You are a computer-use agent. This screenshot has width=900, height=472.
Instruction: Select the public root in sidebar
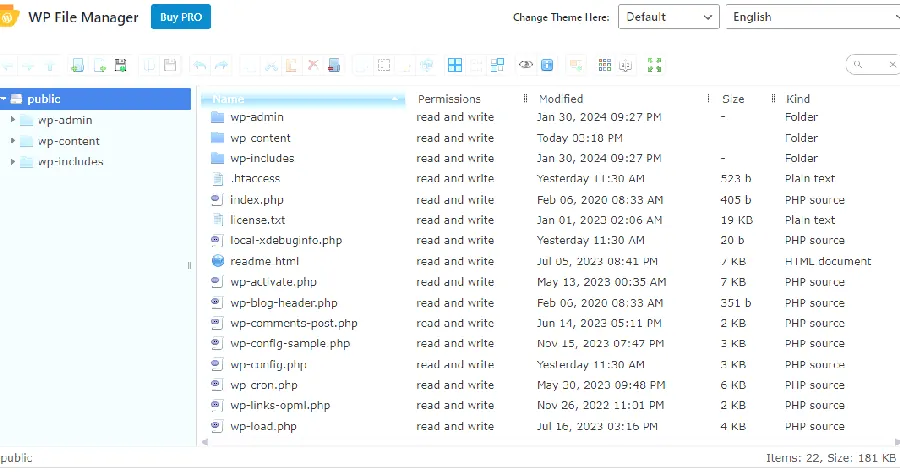[x=95, y=99]
